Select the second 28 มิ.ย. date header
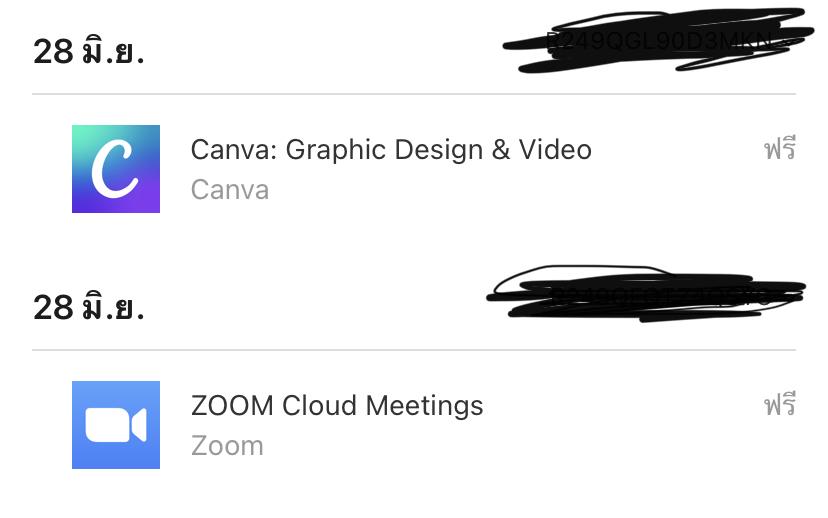Image resolution: width=828 pixels, height=518 pixels. coord(88,308)
